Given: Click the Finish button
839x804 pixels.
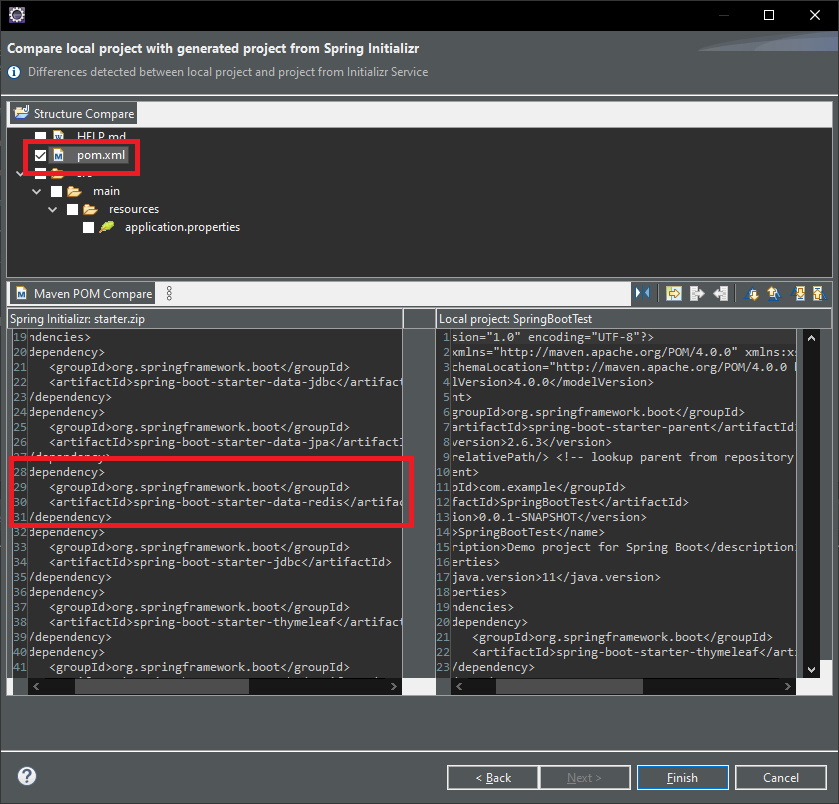Looking at the screenshot, I should (x=682, y=777).
